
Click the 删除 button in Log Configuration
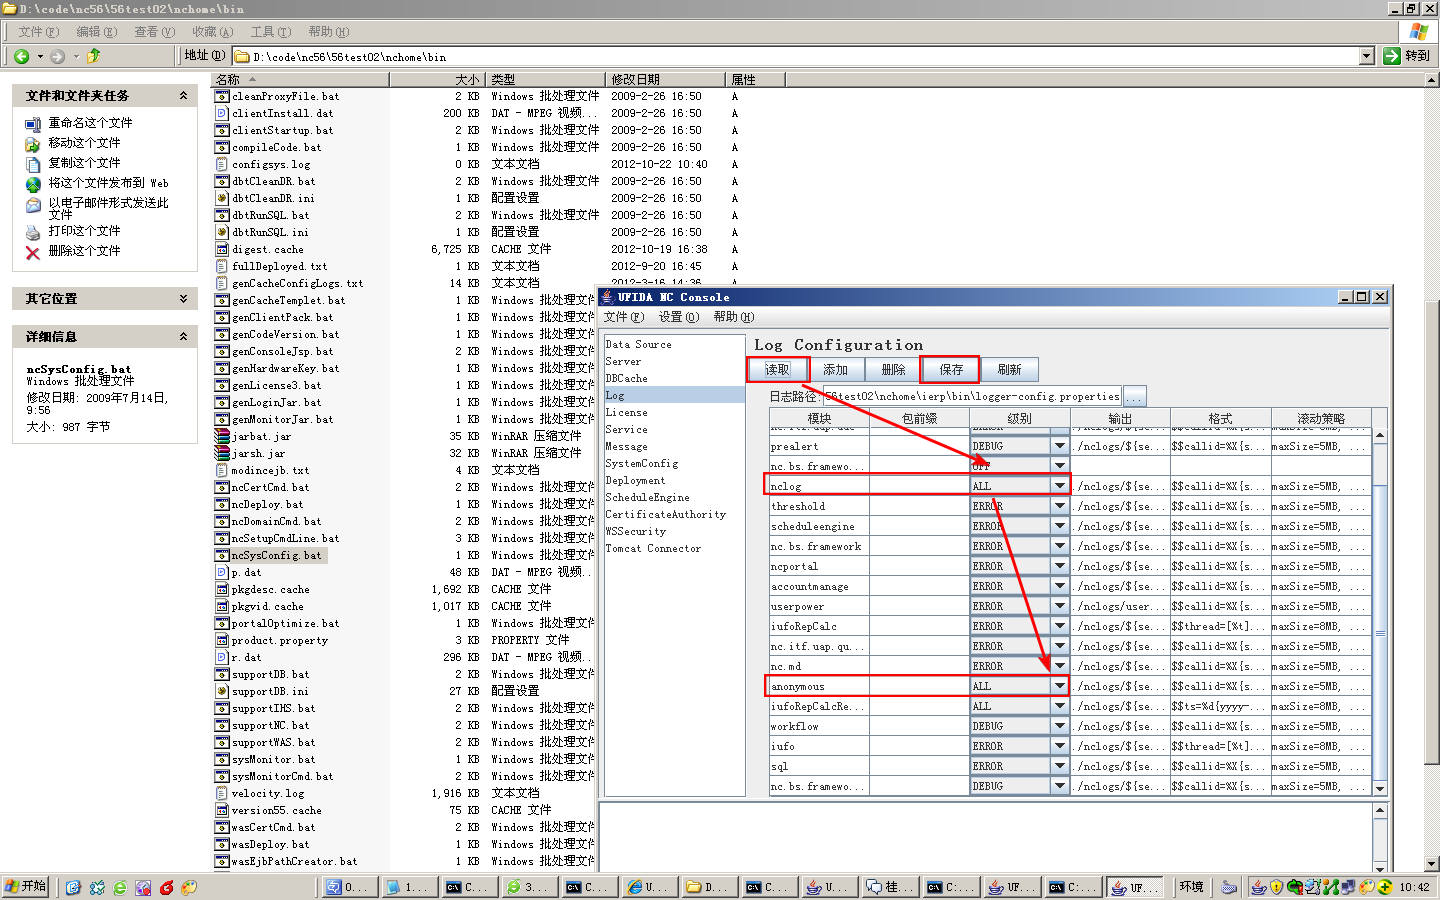click(x=894, y=369)
